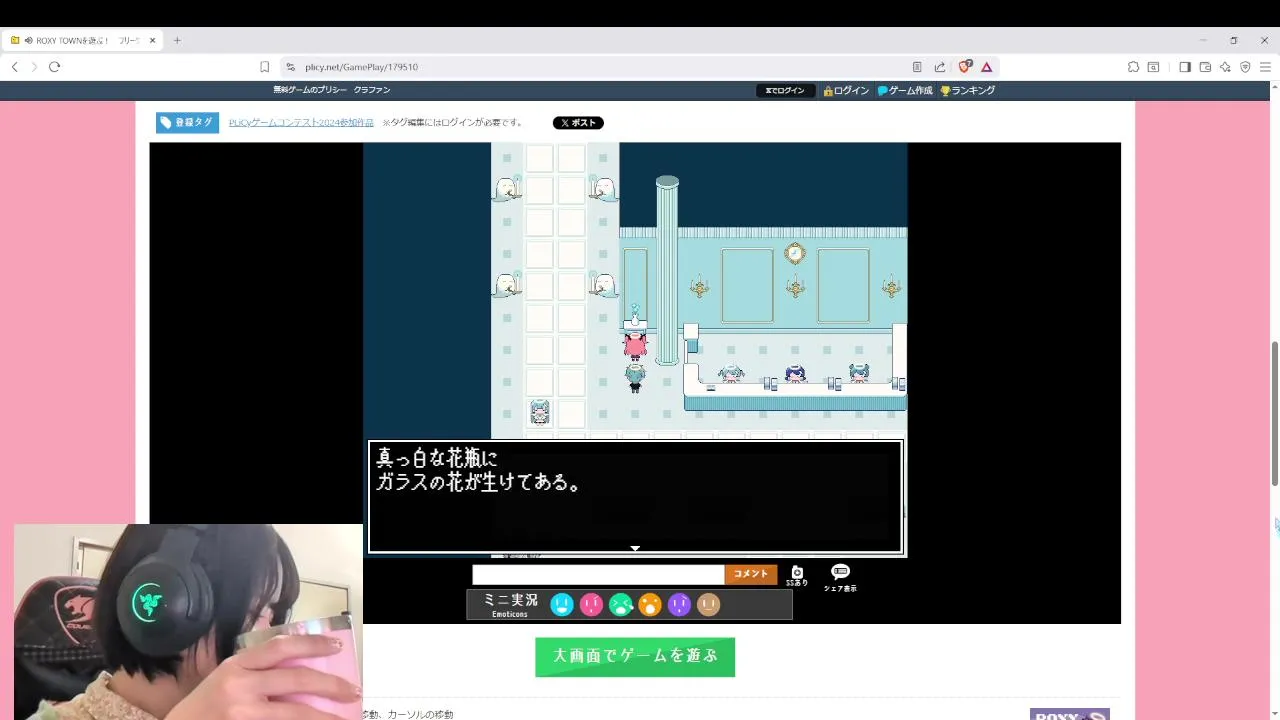
Task: Click the browser back arrow
Action: pyautogui.click(x=14, y=67)
